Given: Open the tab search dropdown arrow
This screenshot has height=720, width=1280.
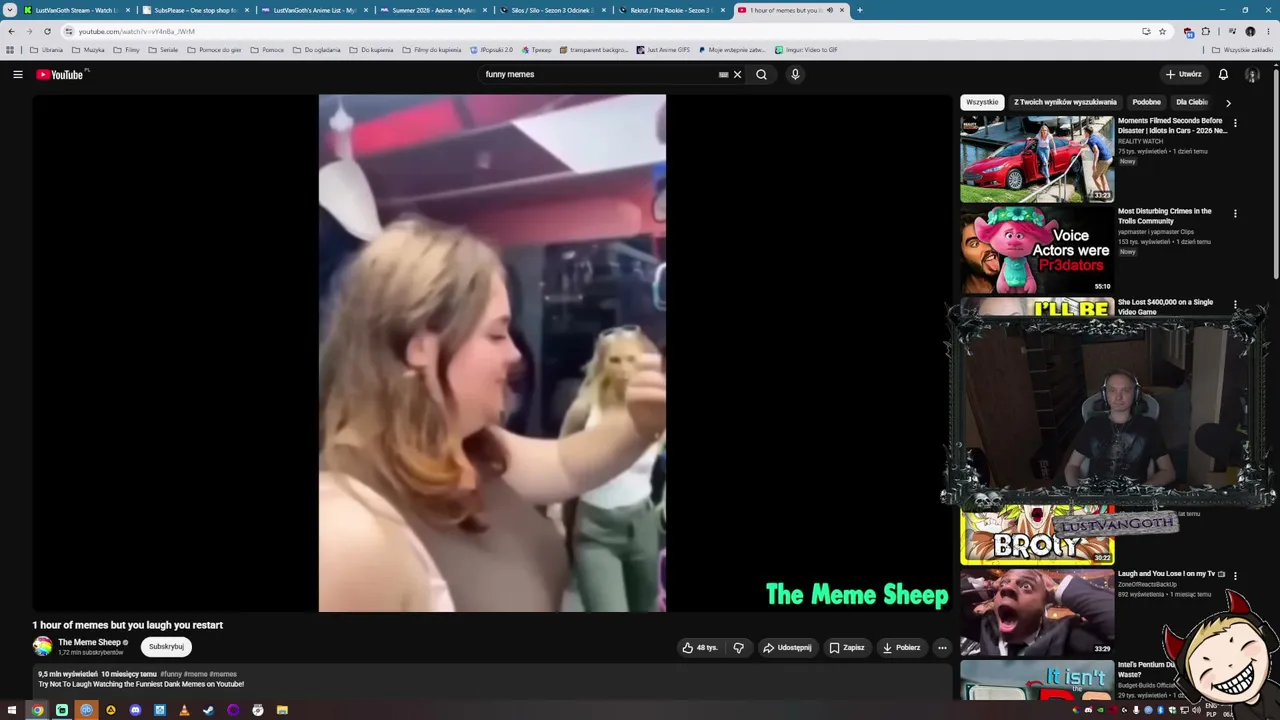Looking at the screenshot, I should 10,10.
